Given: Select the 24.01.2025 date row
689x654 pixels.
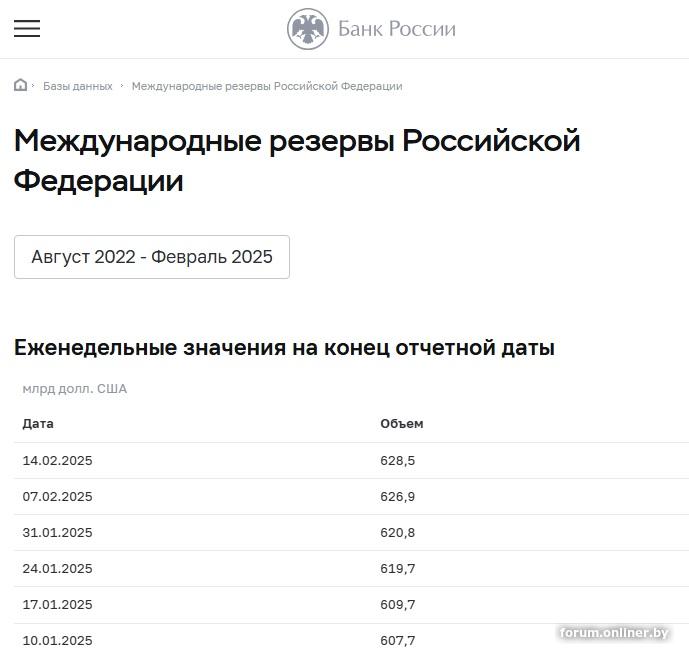Looking at the screenshot, I should [57, 569].
